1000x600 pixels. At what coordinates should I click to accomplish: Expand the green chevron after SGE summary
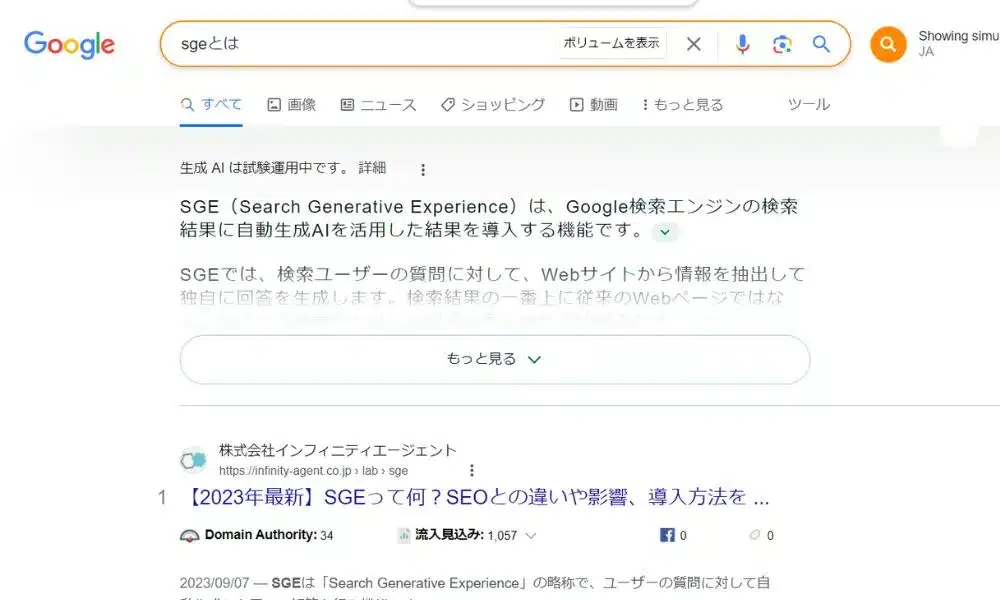[665, 232]
